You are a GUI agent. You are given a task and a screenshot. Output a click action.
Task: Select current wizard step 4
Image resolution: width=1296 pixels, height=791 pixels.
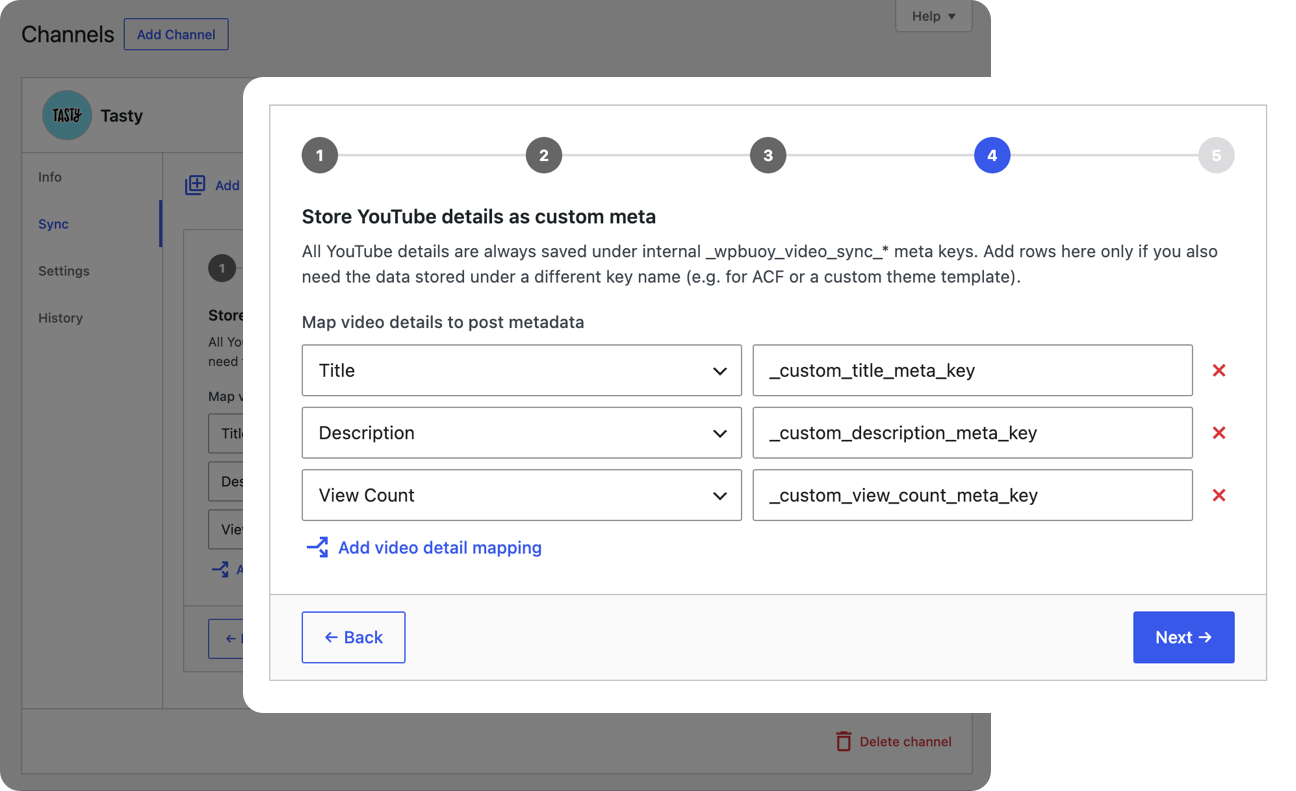click(x=992, y=155)
